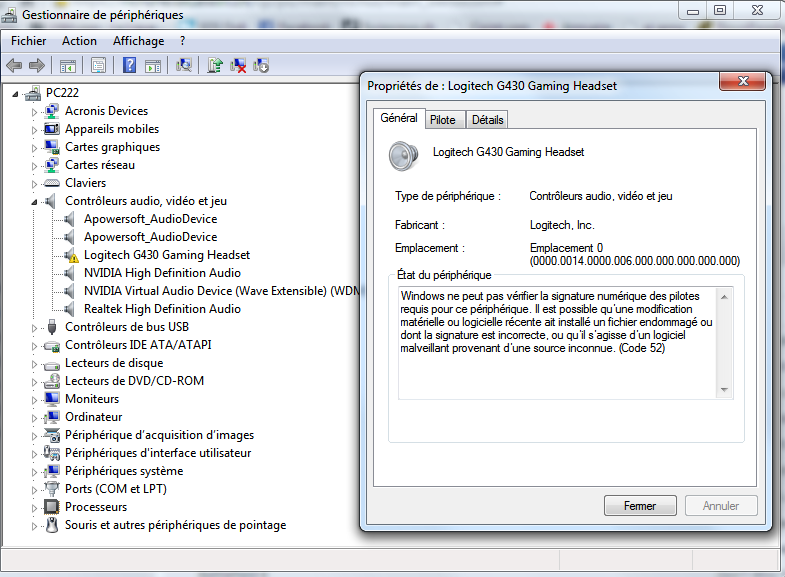Click the Properties sheet toolbar icon
Image resolution: width=785 pixels, height=577 pixels.
tap(98, 65)
